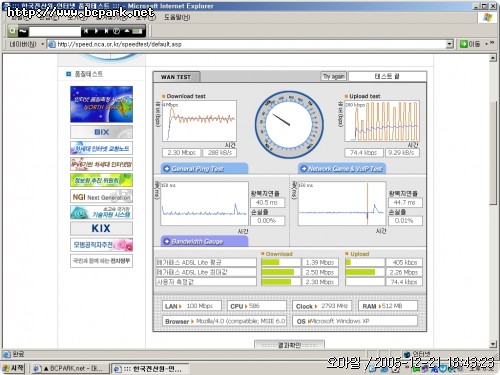Image resolution: width=500 pixels, height=375 pixels.
Task: Click the next track button in media toolbar
Action: tap(106, 31)
